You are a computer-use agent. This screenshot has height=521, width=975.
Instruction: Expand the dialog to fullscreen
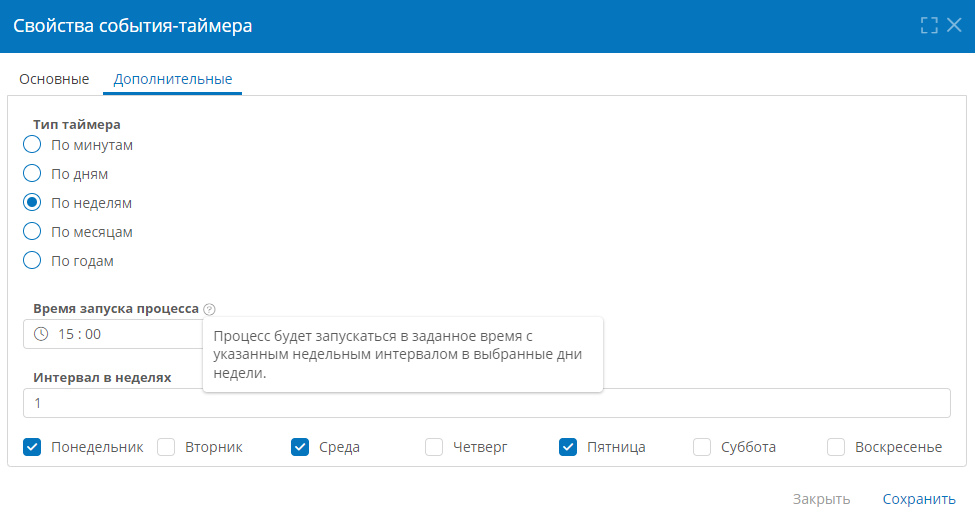pos(929,25)
